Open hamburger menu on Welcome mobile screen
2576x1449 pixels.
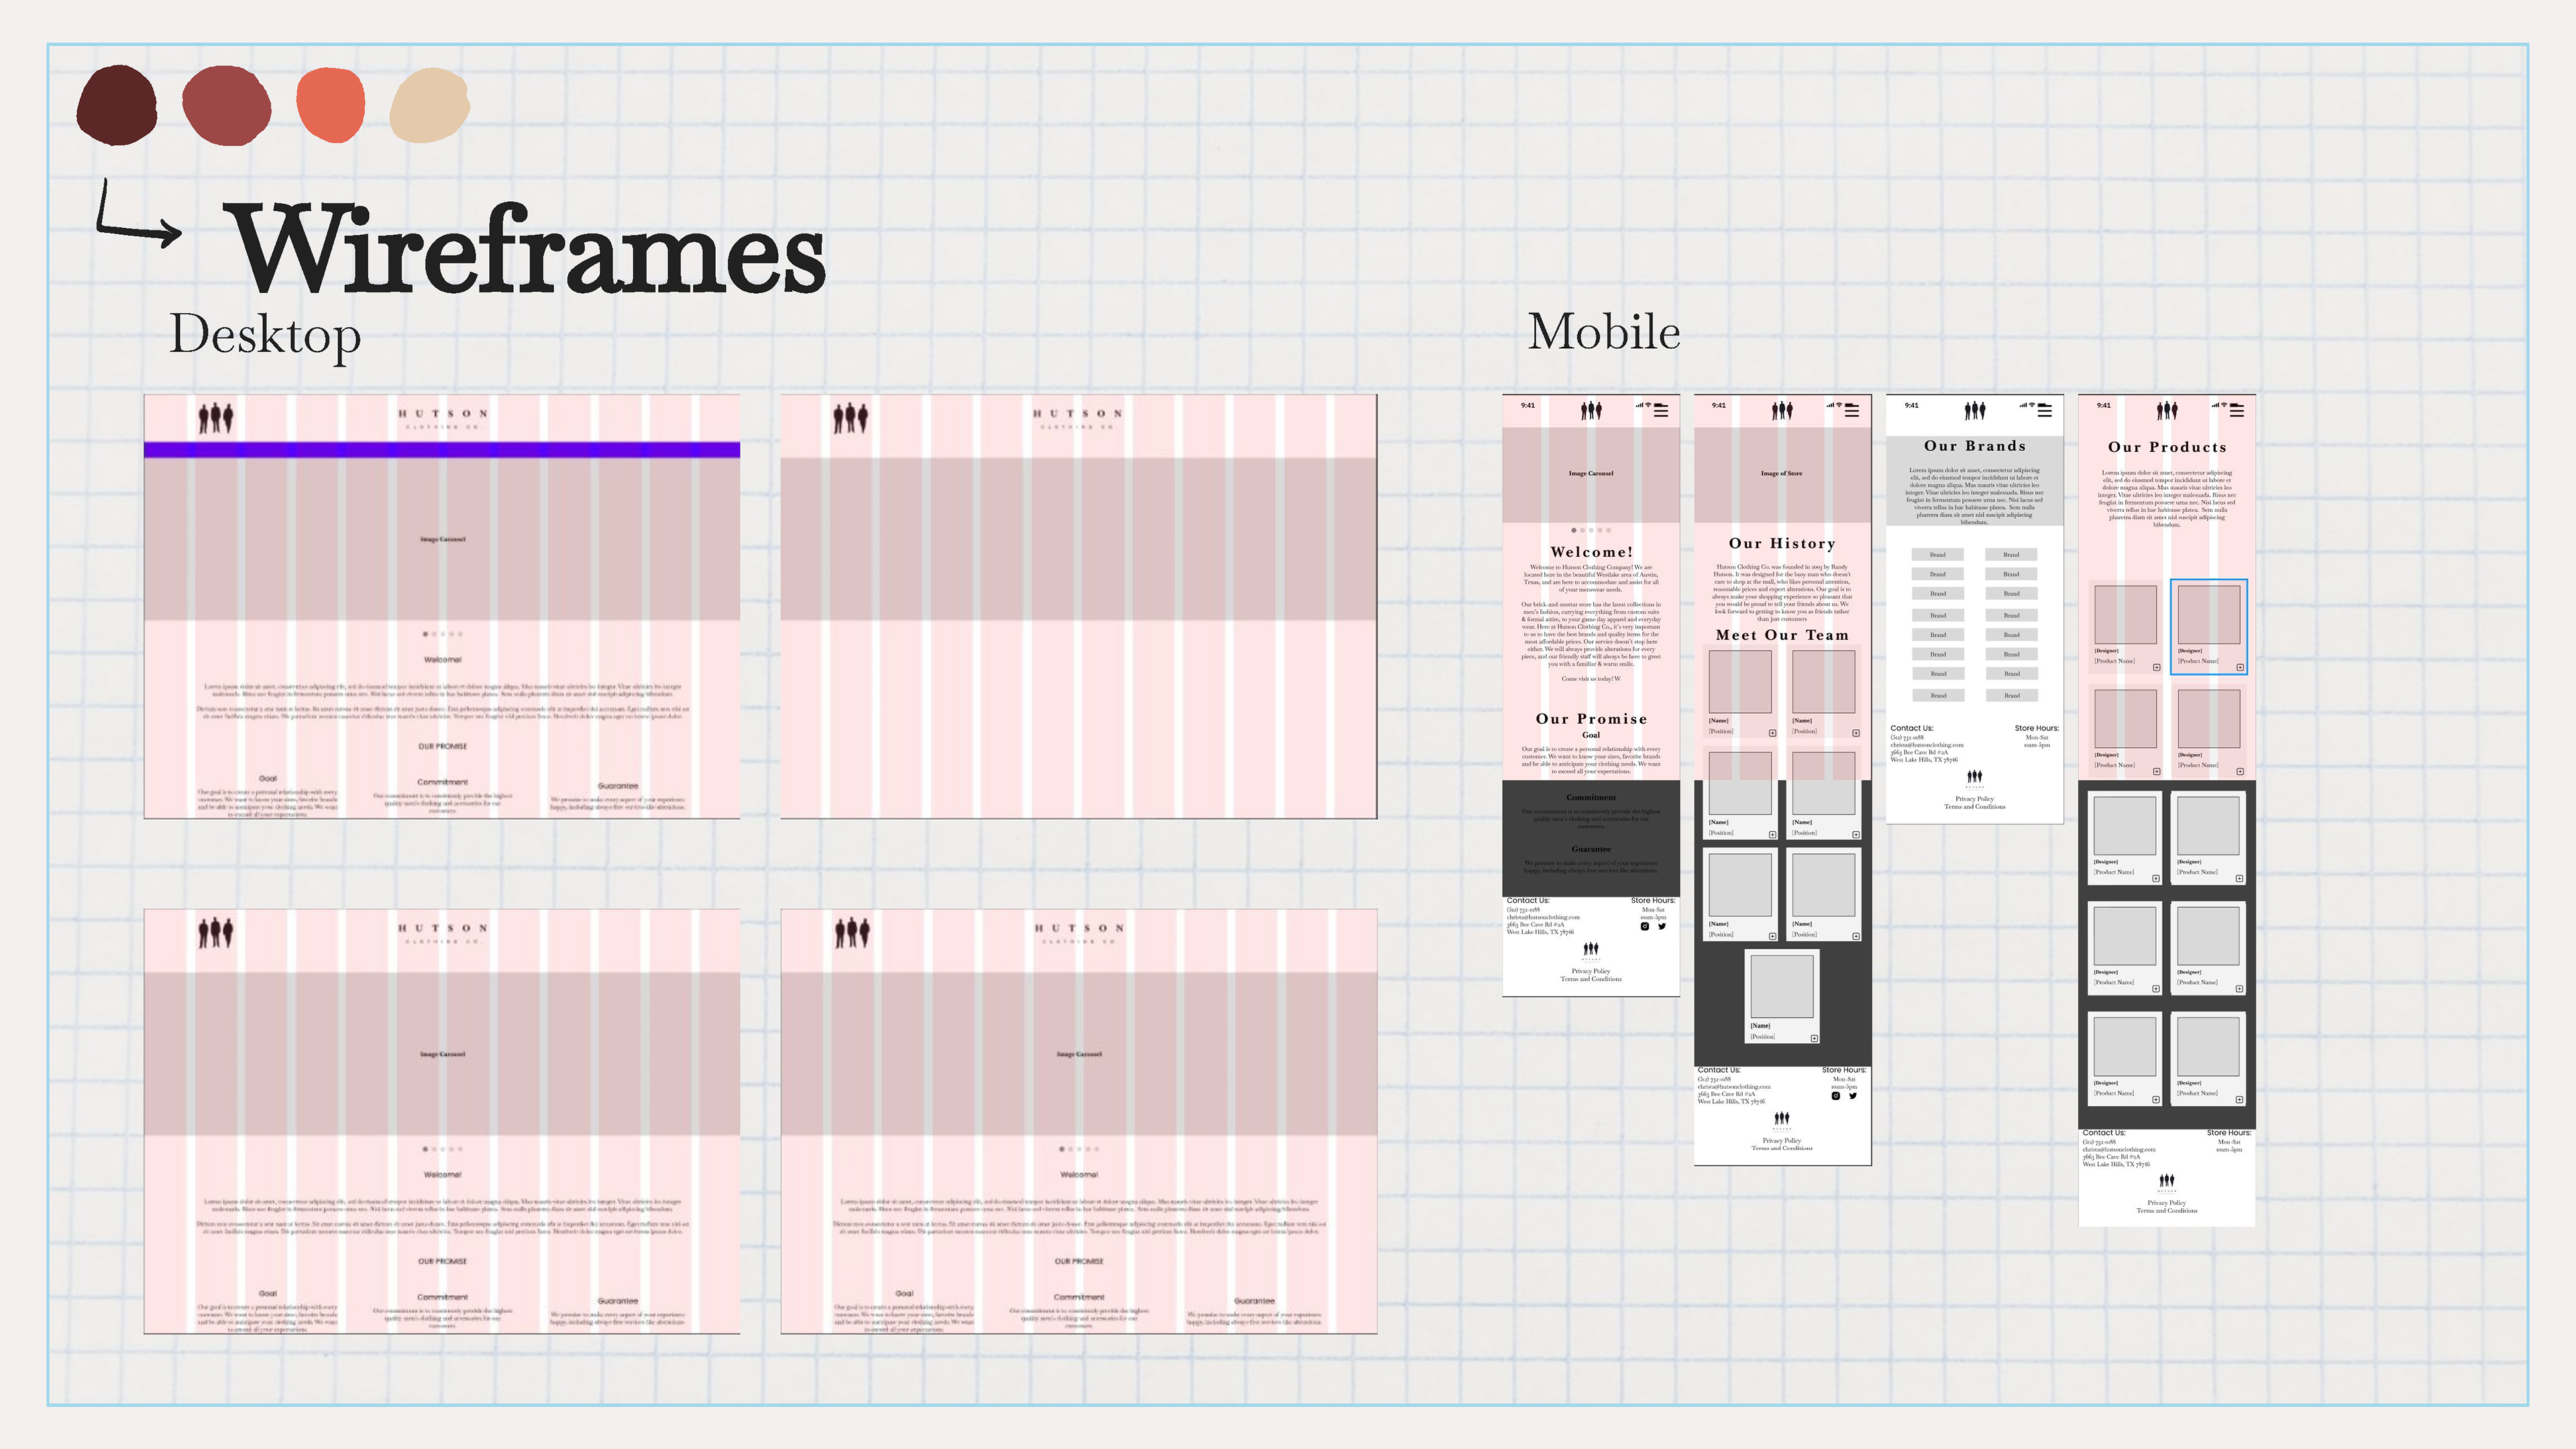pos(1661,411)
